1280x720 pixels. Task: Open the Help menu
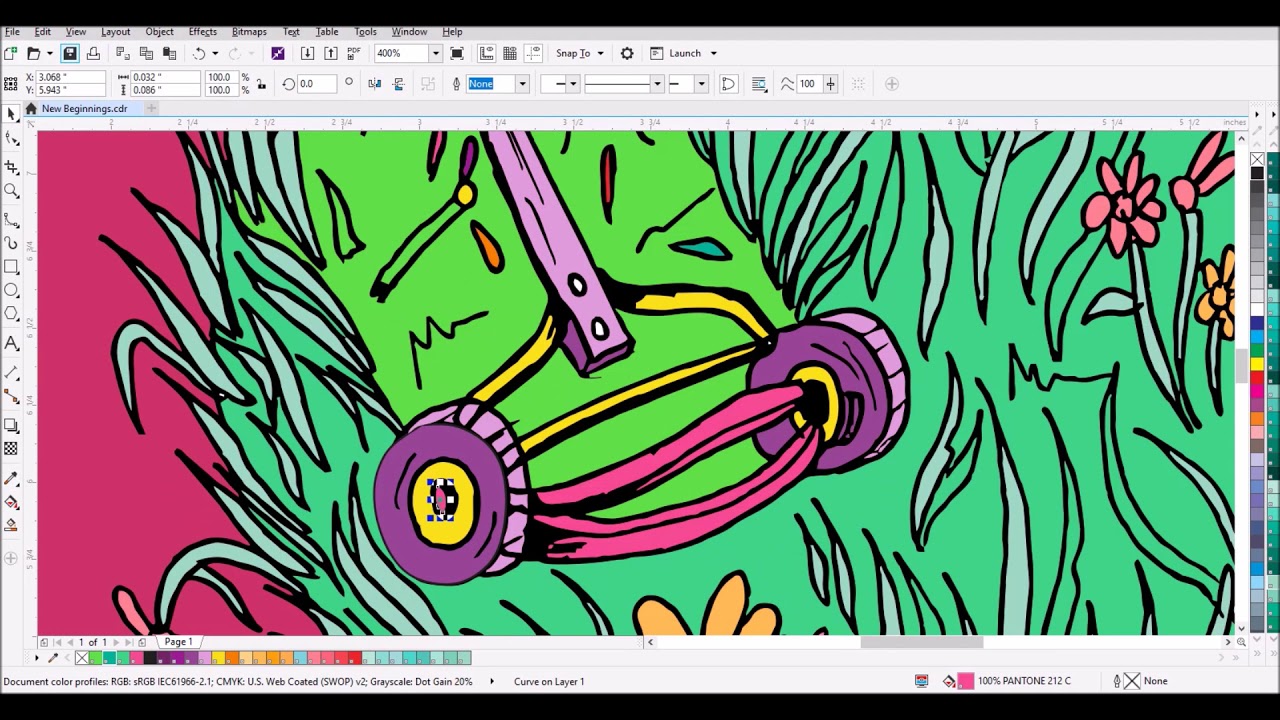coord(452,31)
